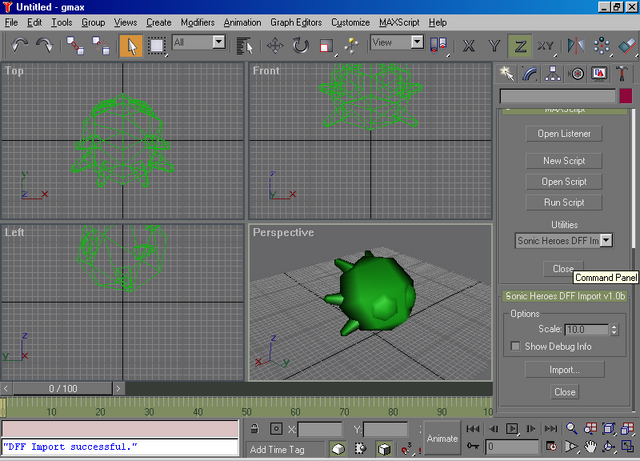The height and width of the screenshot is (461, 640).
Task: Click the Go to End playback control
Action: click(551, 429)
